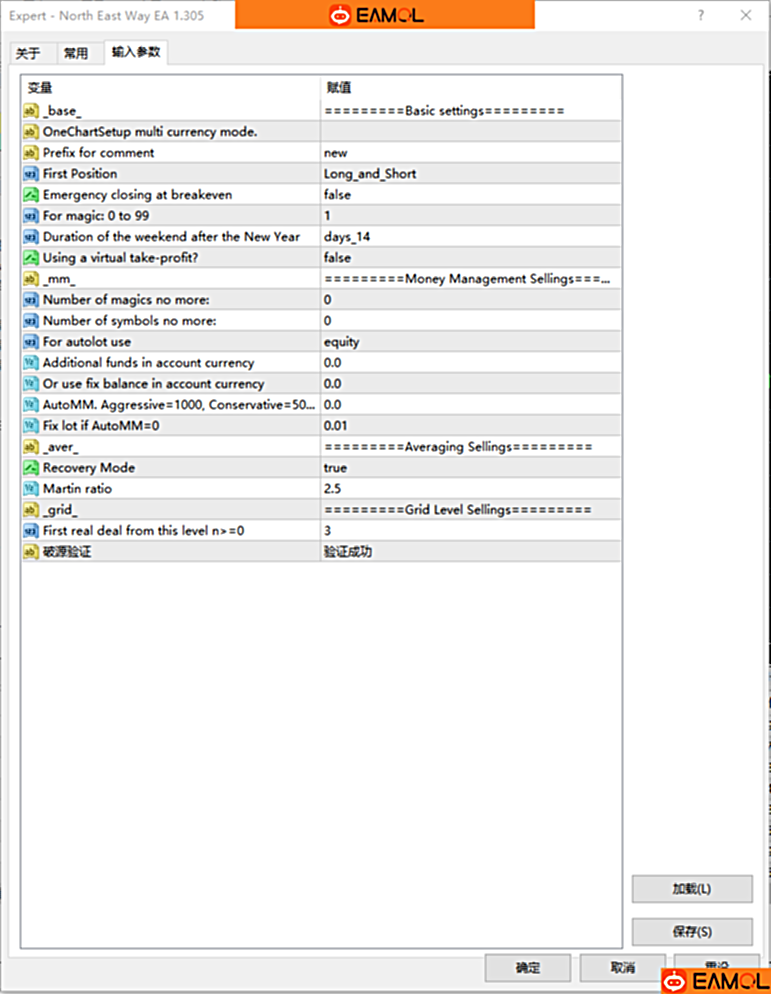771x994 pixels.
Task: Select the 输入参数 tab
Action: coord(136,52)
